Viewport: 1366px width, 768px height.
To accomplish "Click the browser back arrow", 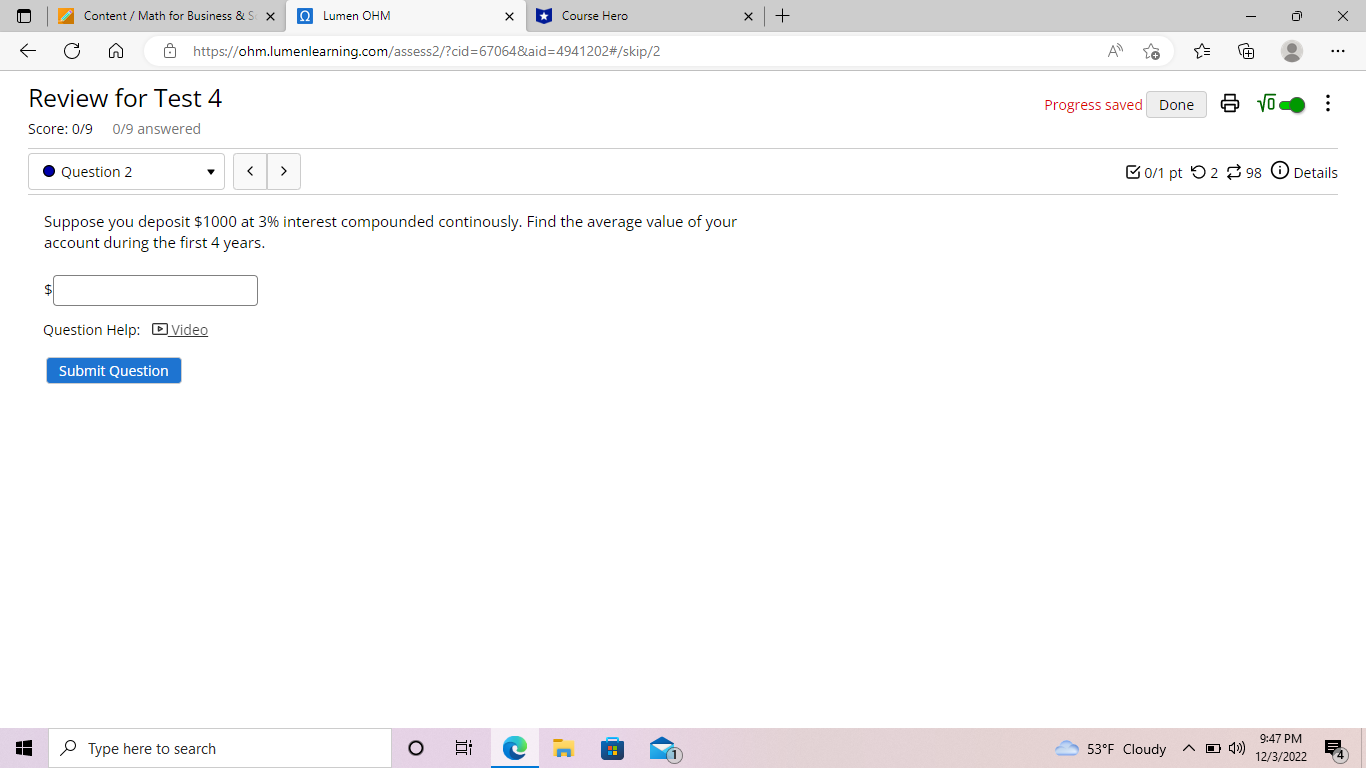I will [x=28, y=51].
